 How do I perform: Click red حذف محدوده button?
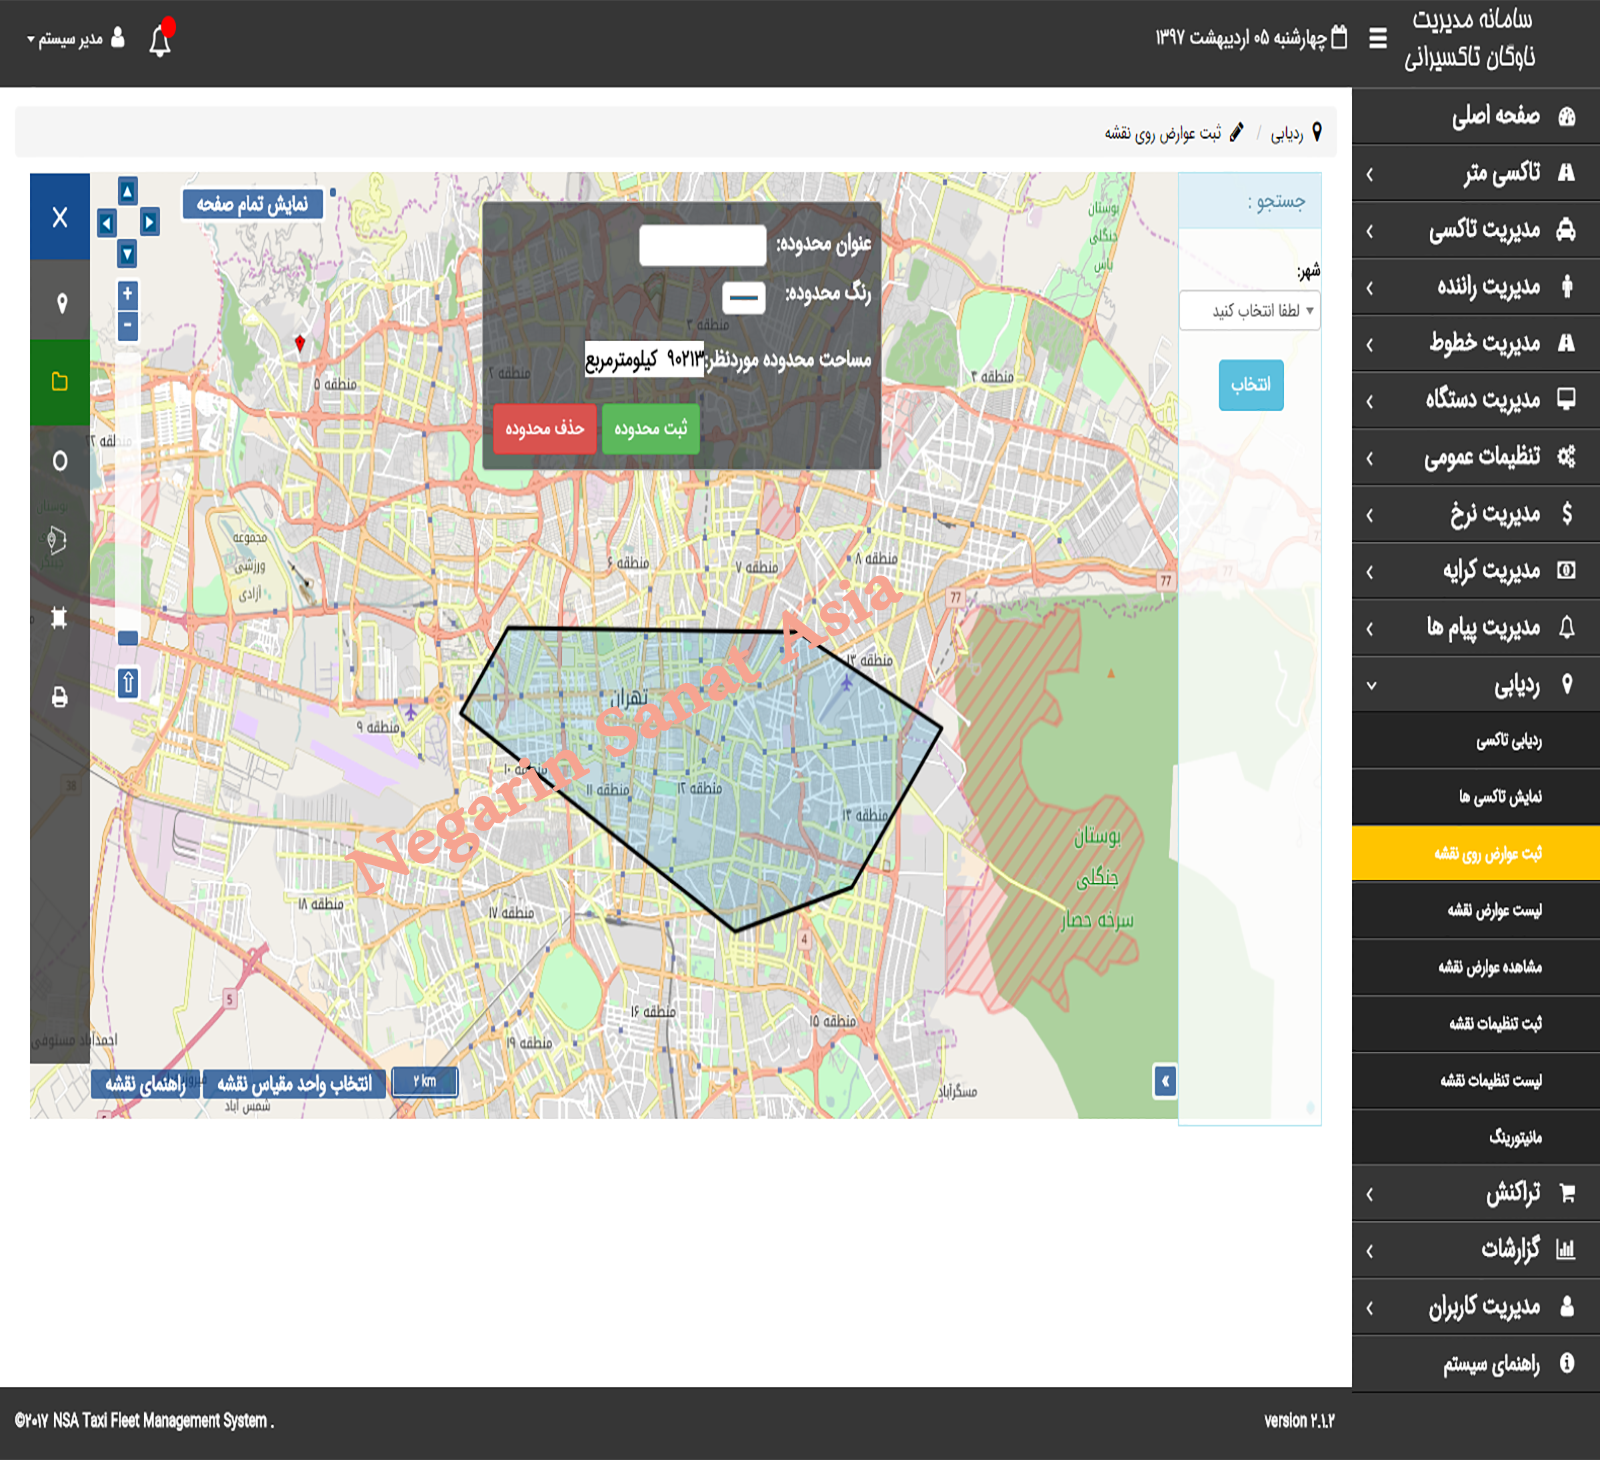pyautogui.click(x=544, y=429)
